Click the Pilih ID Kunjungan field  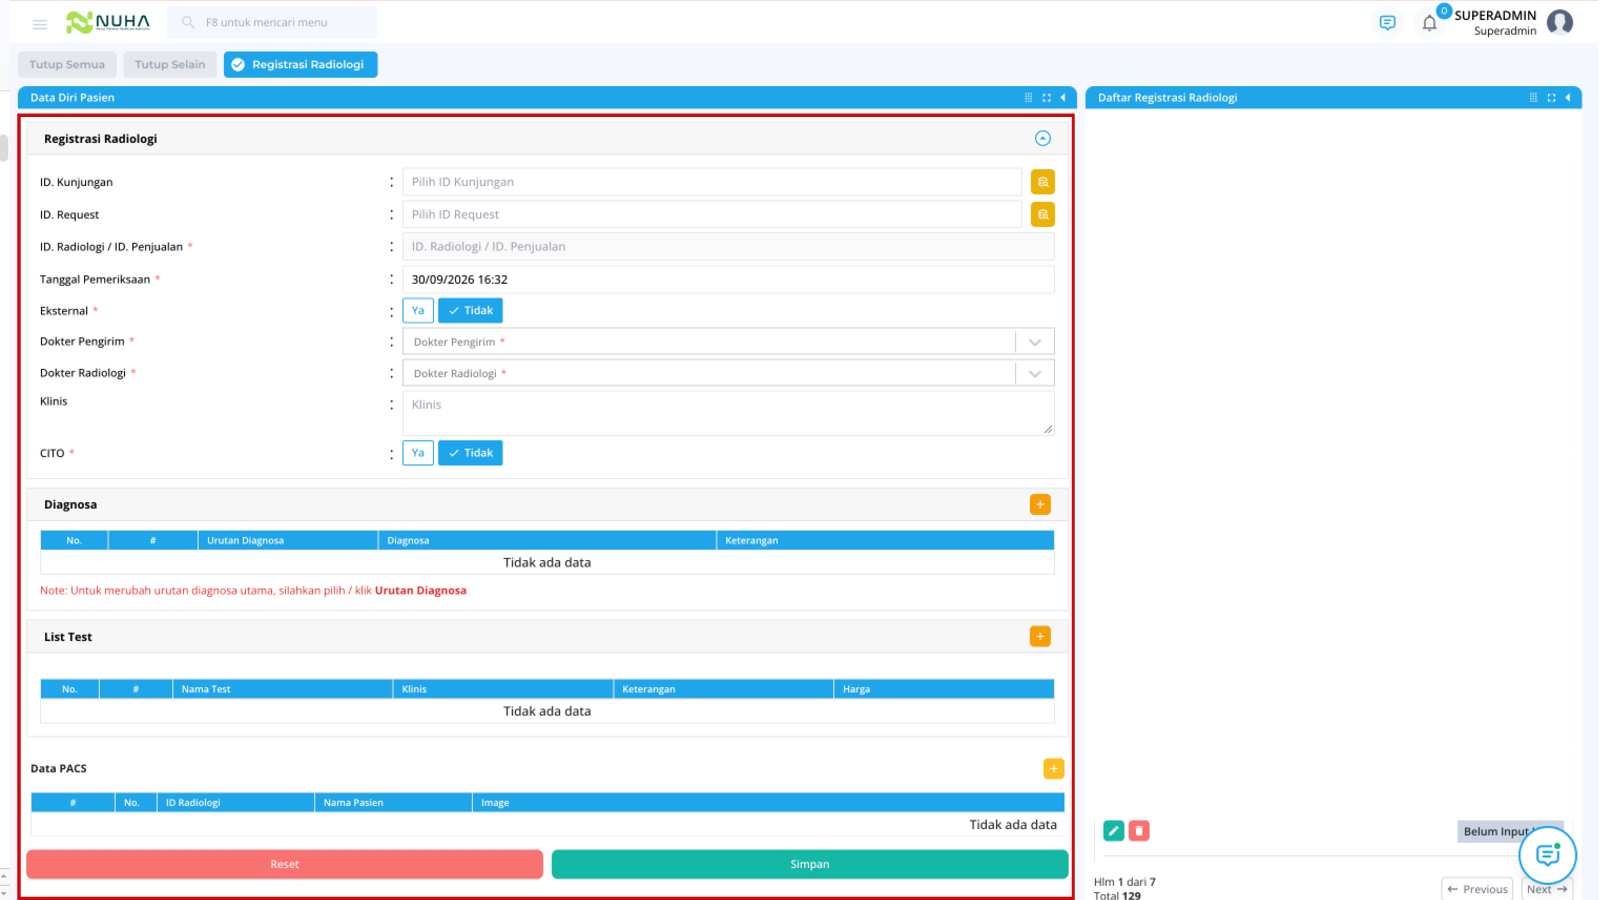point(712,182)
